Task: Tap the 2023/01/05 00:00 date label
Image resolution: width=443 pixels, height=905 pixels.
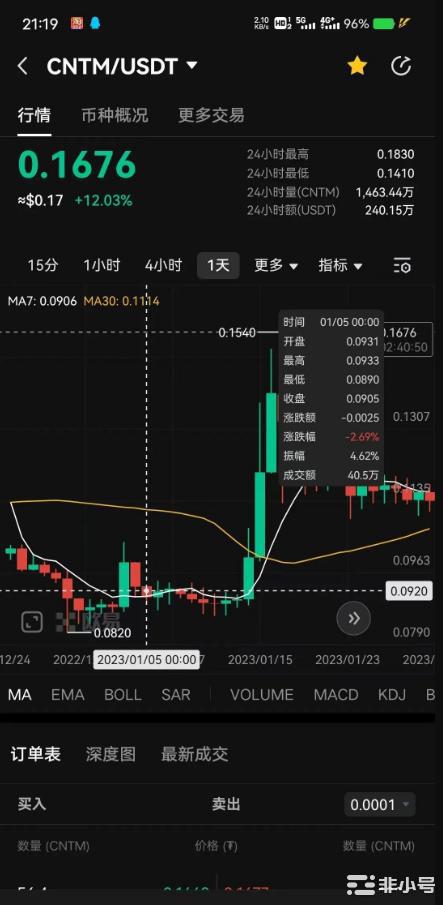Action: click(x=147, y=660)
